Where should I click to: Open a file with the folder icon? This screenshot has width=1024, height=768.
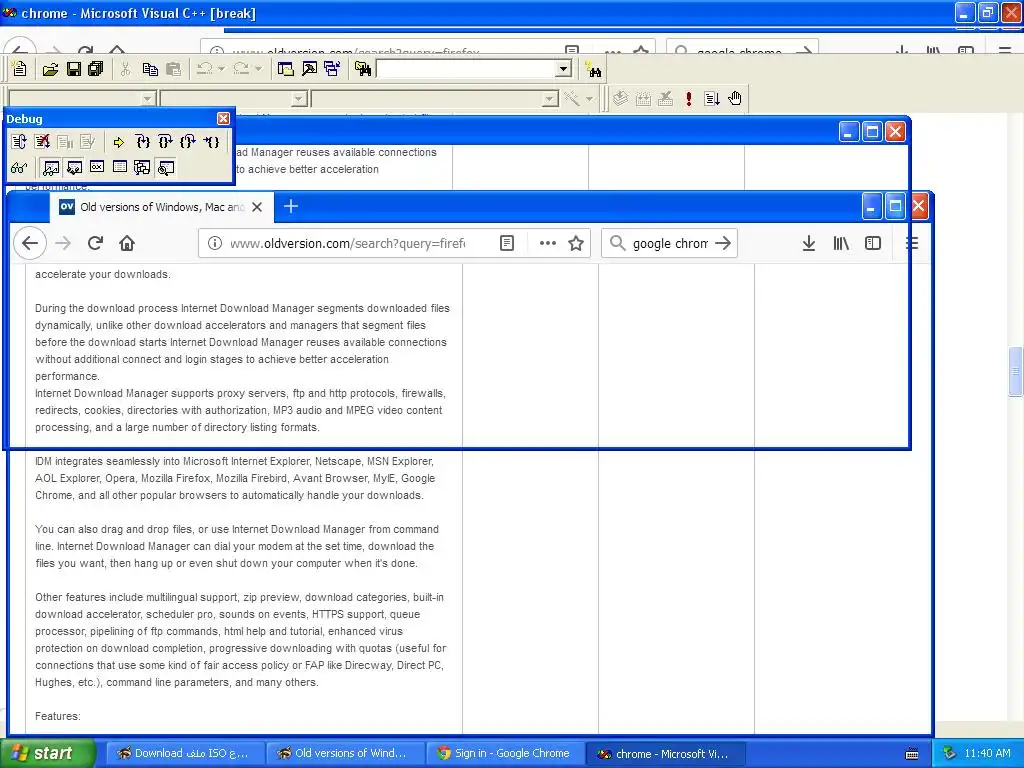[x=50, y=69]
